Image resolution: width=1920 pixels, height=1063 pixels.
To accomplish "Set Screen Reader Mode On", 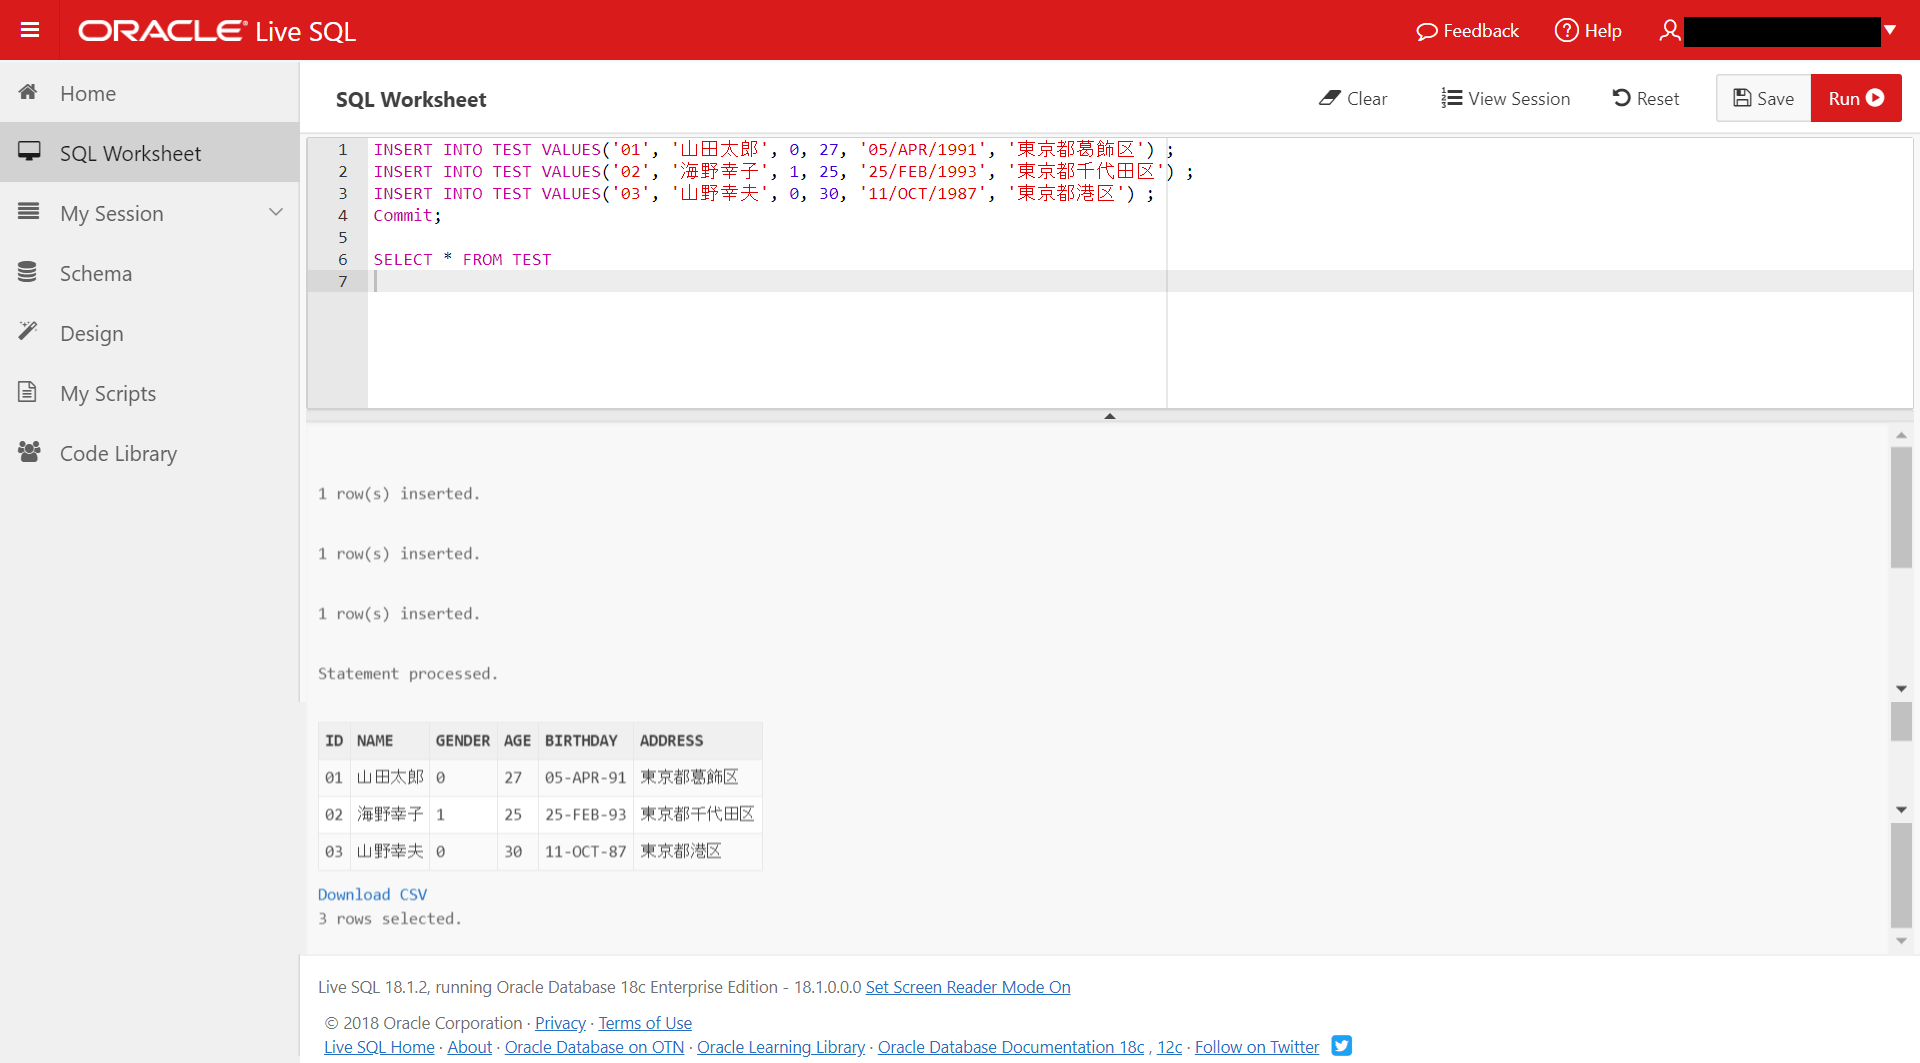I will [967, 987].
